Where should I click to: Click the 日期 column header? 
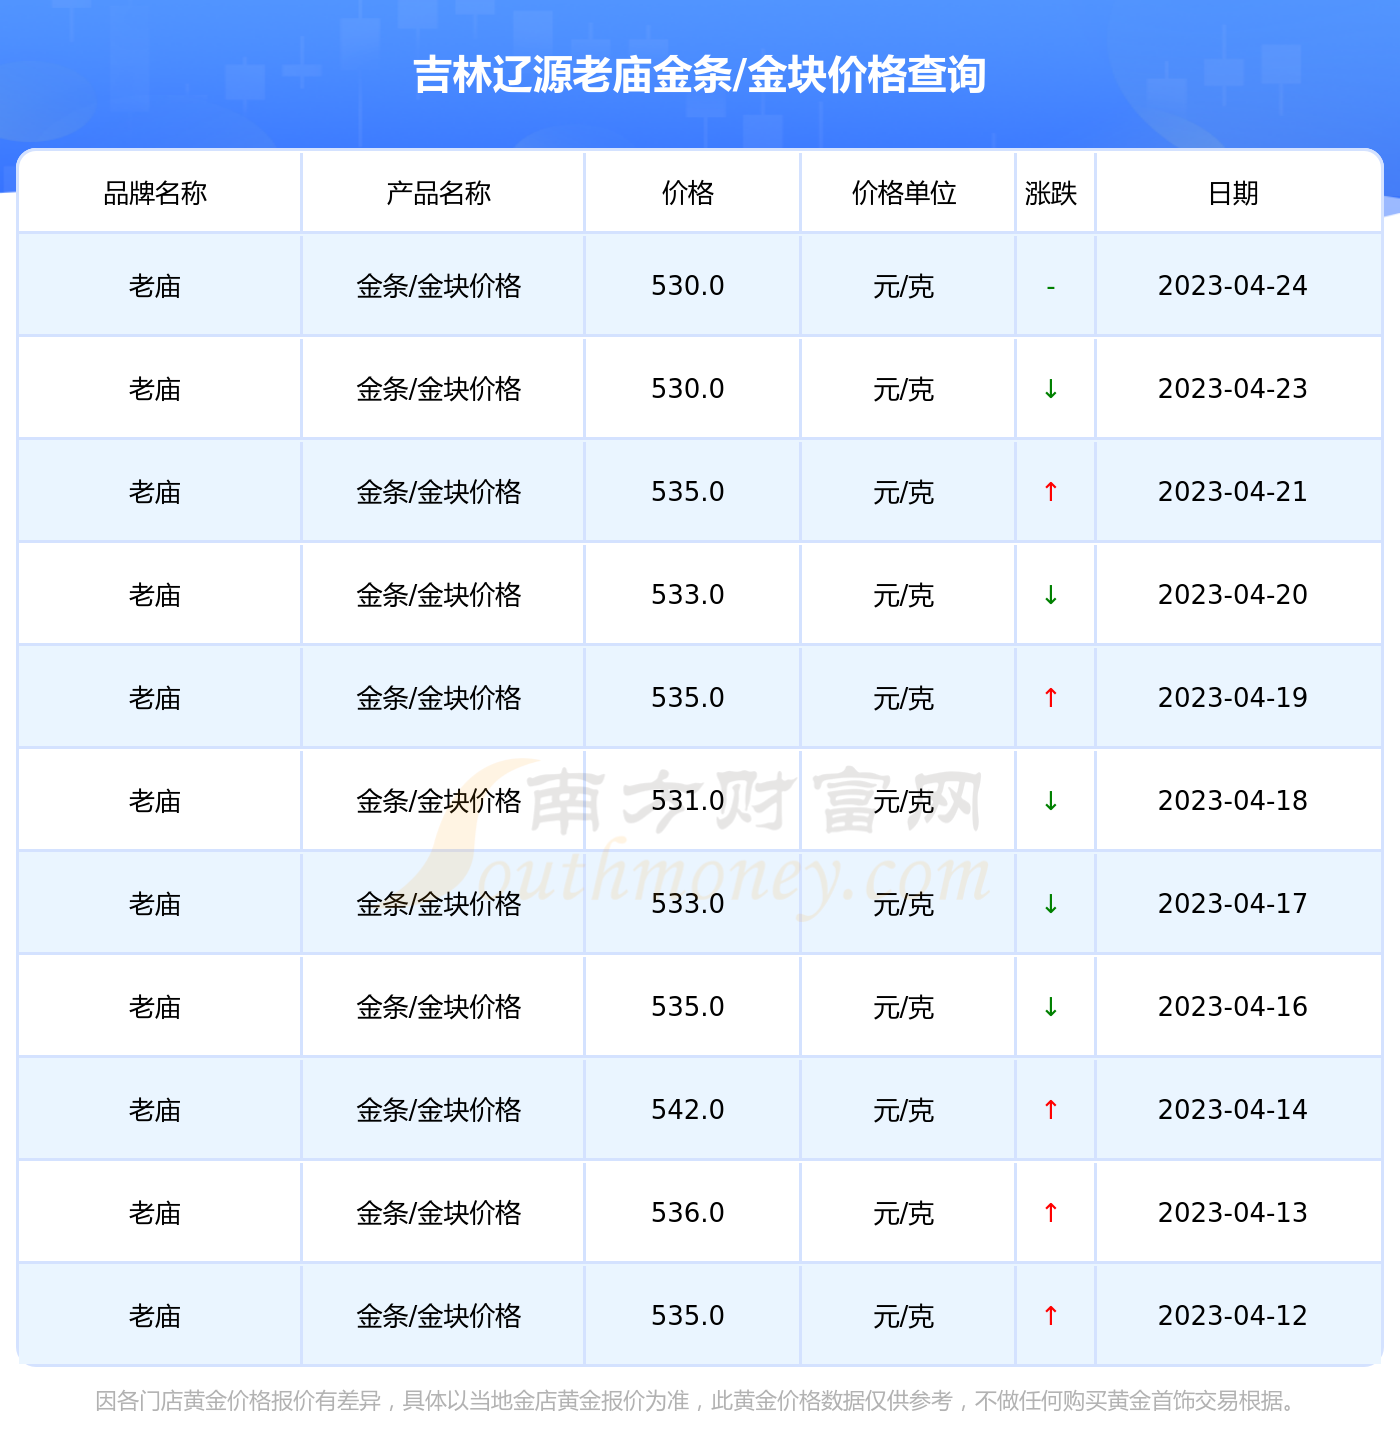point(1233,193)
